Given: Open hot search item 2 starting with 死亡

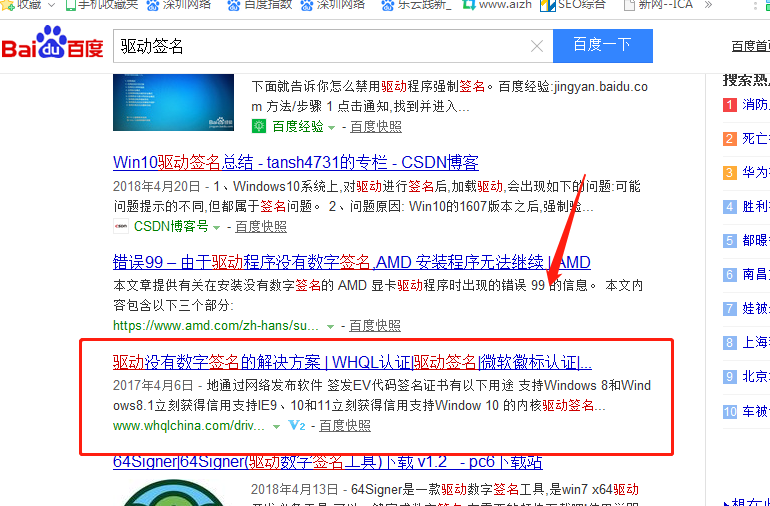Looking at the screenshot, I should [x=755, y=139].
